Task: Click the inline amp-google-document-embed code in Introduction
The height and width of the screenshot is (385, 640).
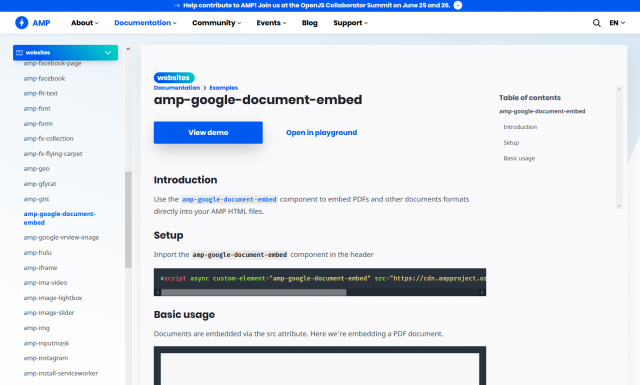Action: (x=229, y=199)
